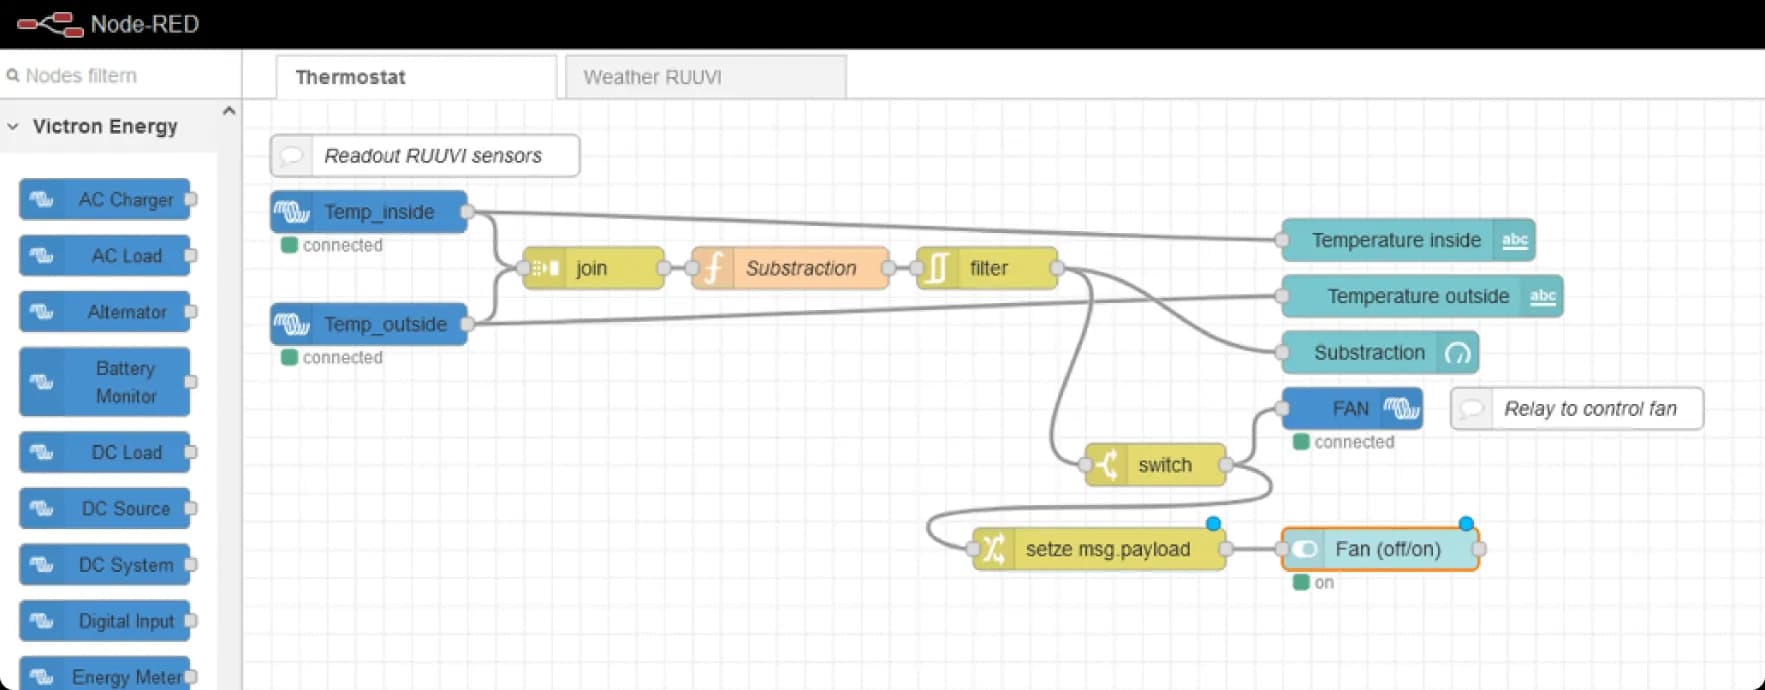Click the palette scroll-up arrow

tap(229, 111)
